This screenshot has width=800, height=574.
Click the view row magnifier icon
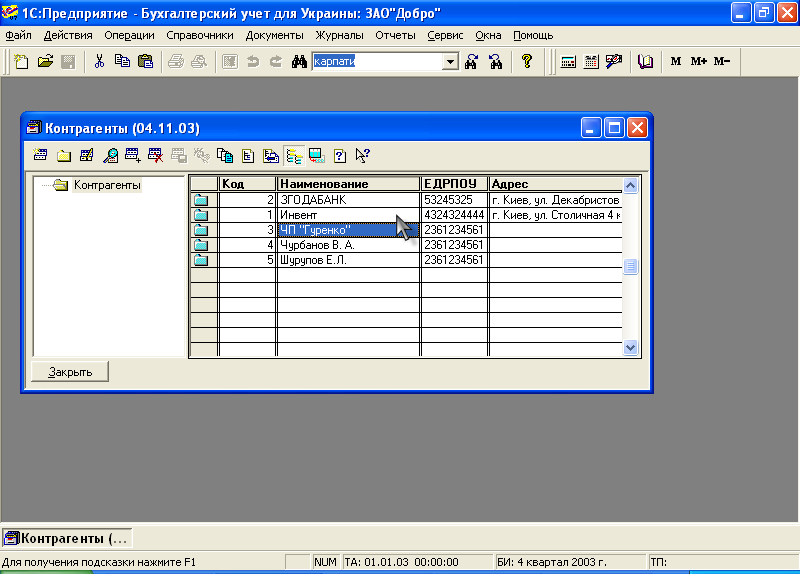click(x=110, y=156)
